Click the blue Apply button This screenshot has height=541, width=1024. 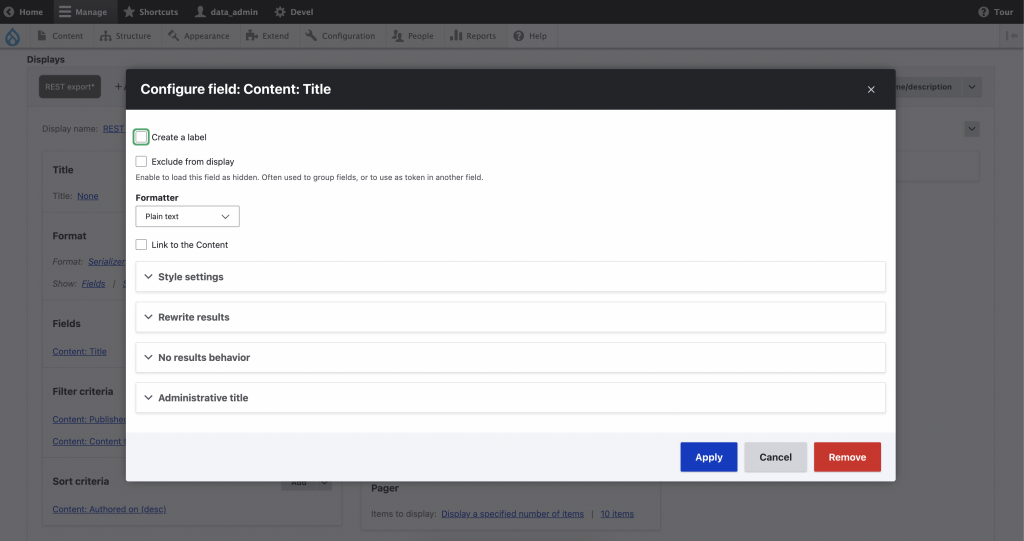pyautogui.click(x=708, y=457)
